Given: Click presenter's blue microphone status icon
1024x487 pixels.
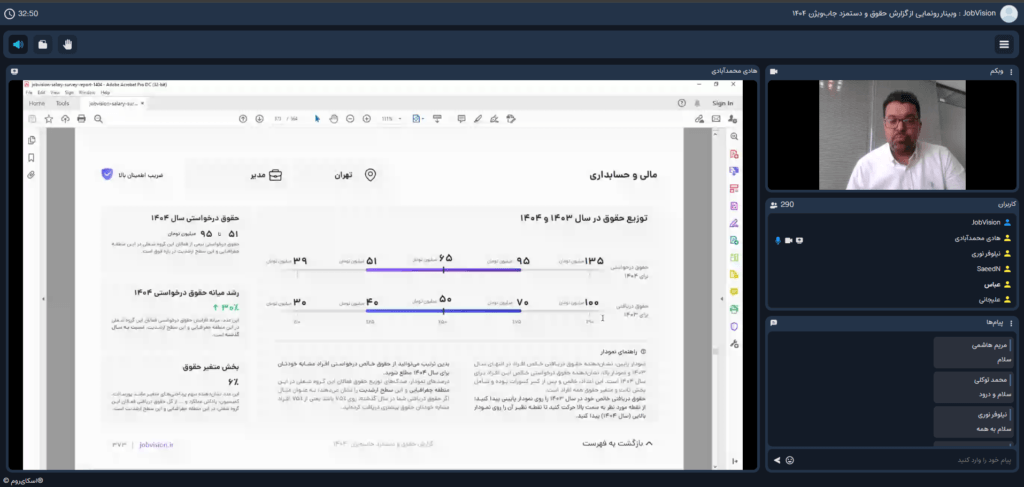Looking at the screenshot, I should pyautogui.click(x=778, y=240).
